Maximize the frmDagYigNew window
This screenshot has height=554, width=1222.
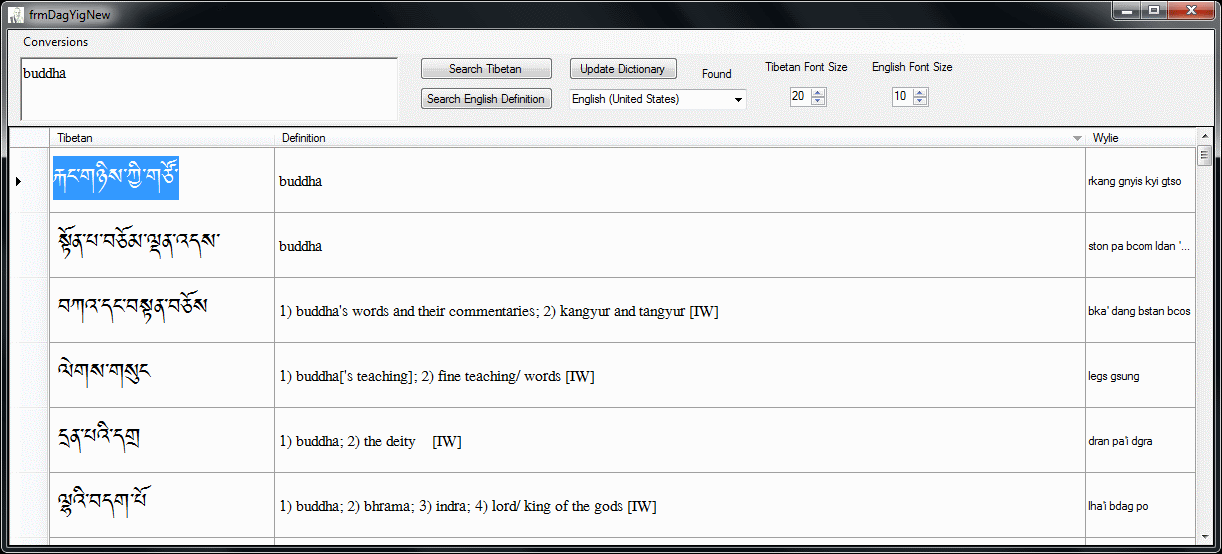click(1154, 10)
